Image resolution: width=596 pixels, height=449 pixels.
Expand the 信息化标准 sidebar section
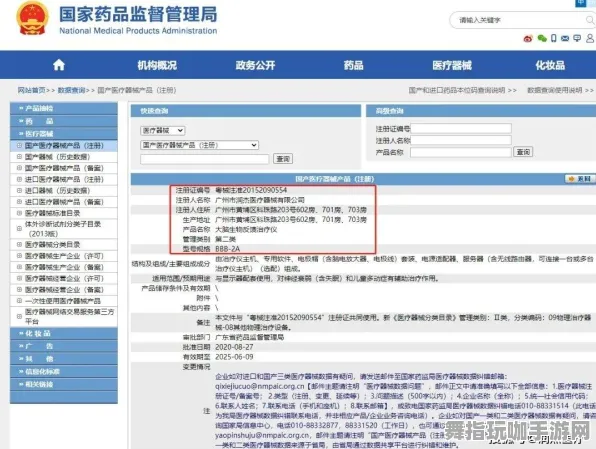point(63,371)
